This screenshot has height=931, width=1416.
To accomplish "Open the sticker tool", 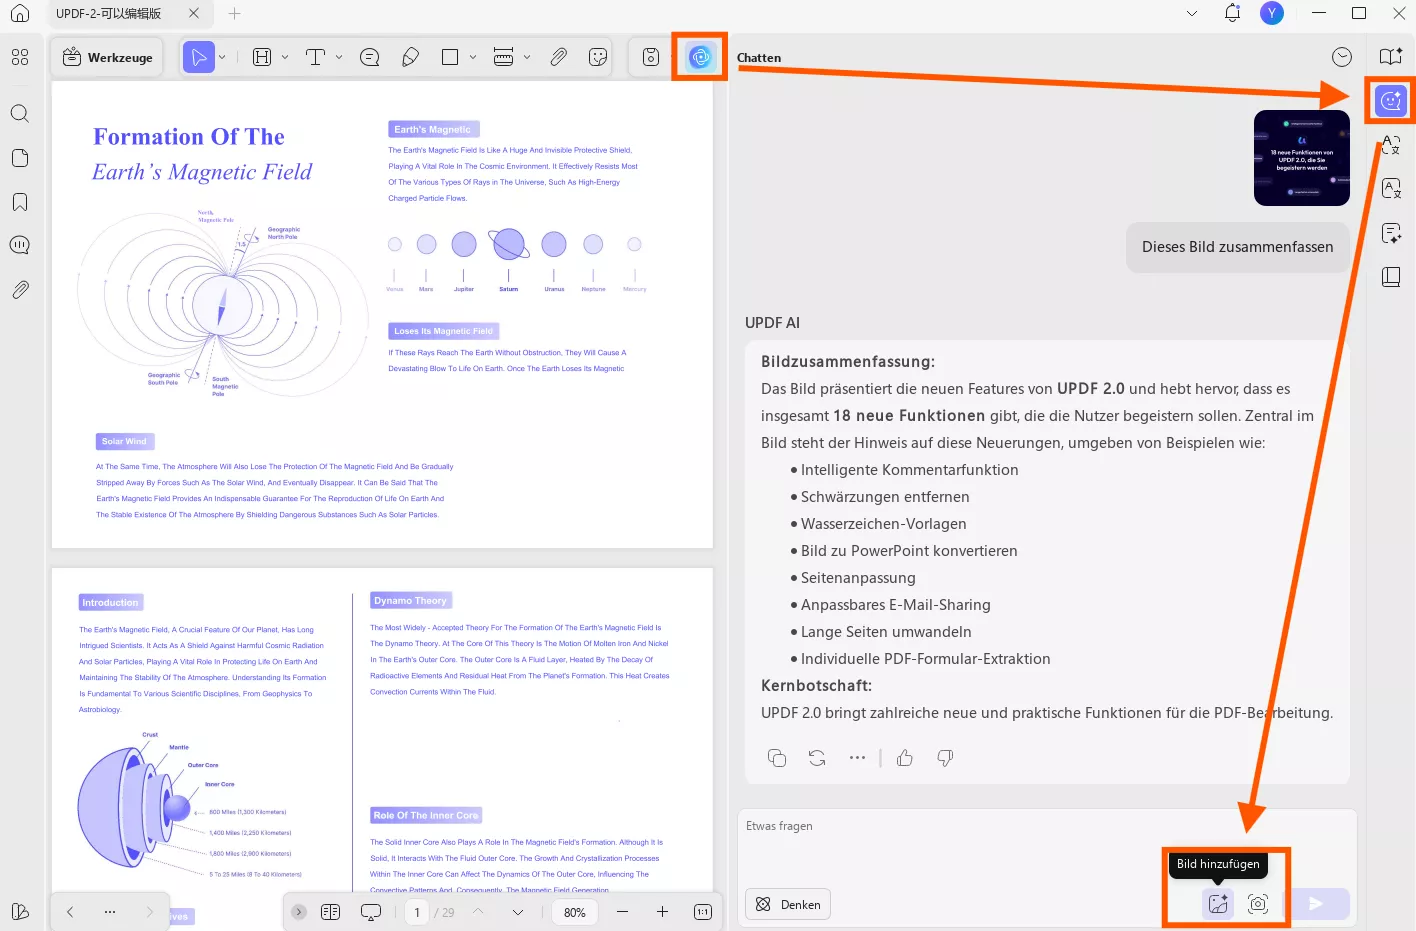I will click(598, 57).
